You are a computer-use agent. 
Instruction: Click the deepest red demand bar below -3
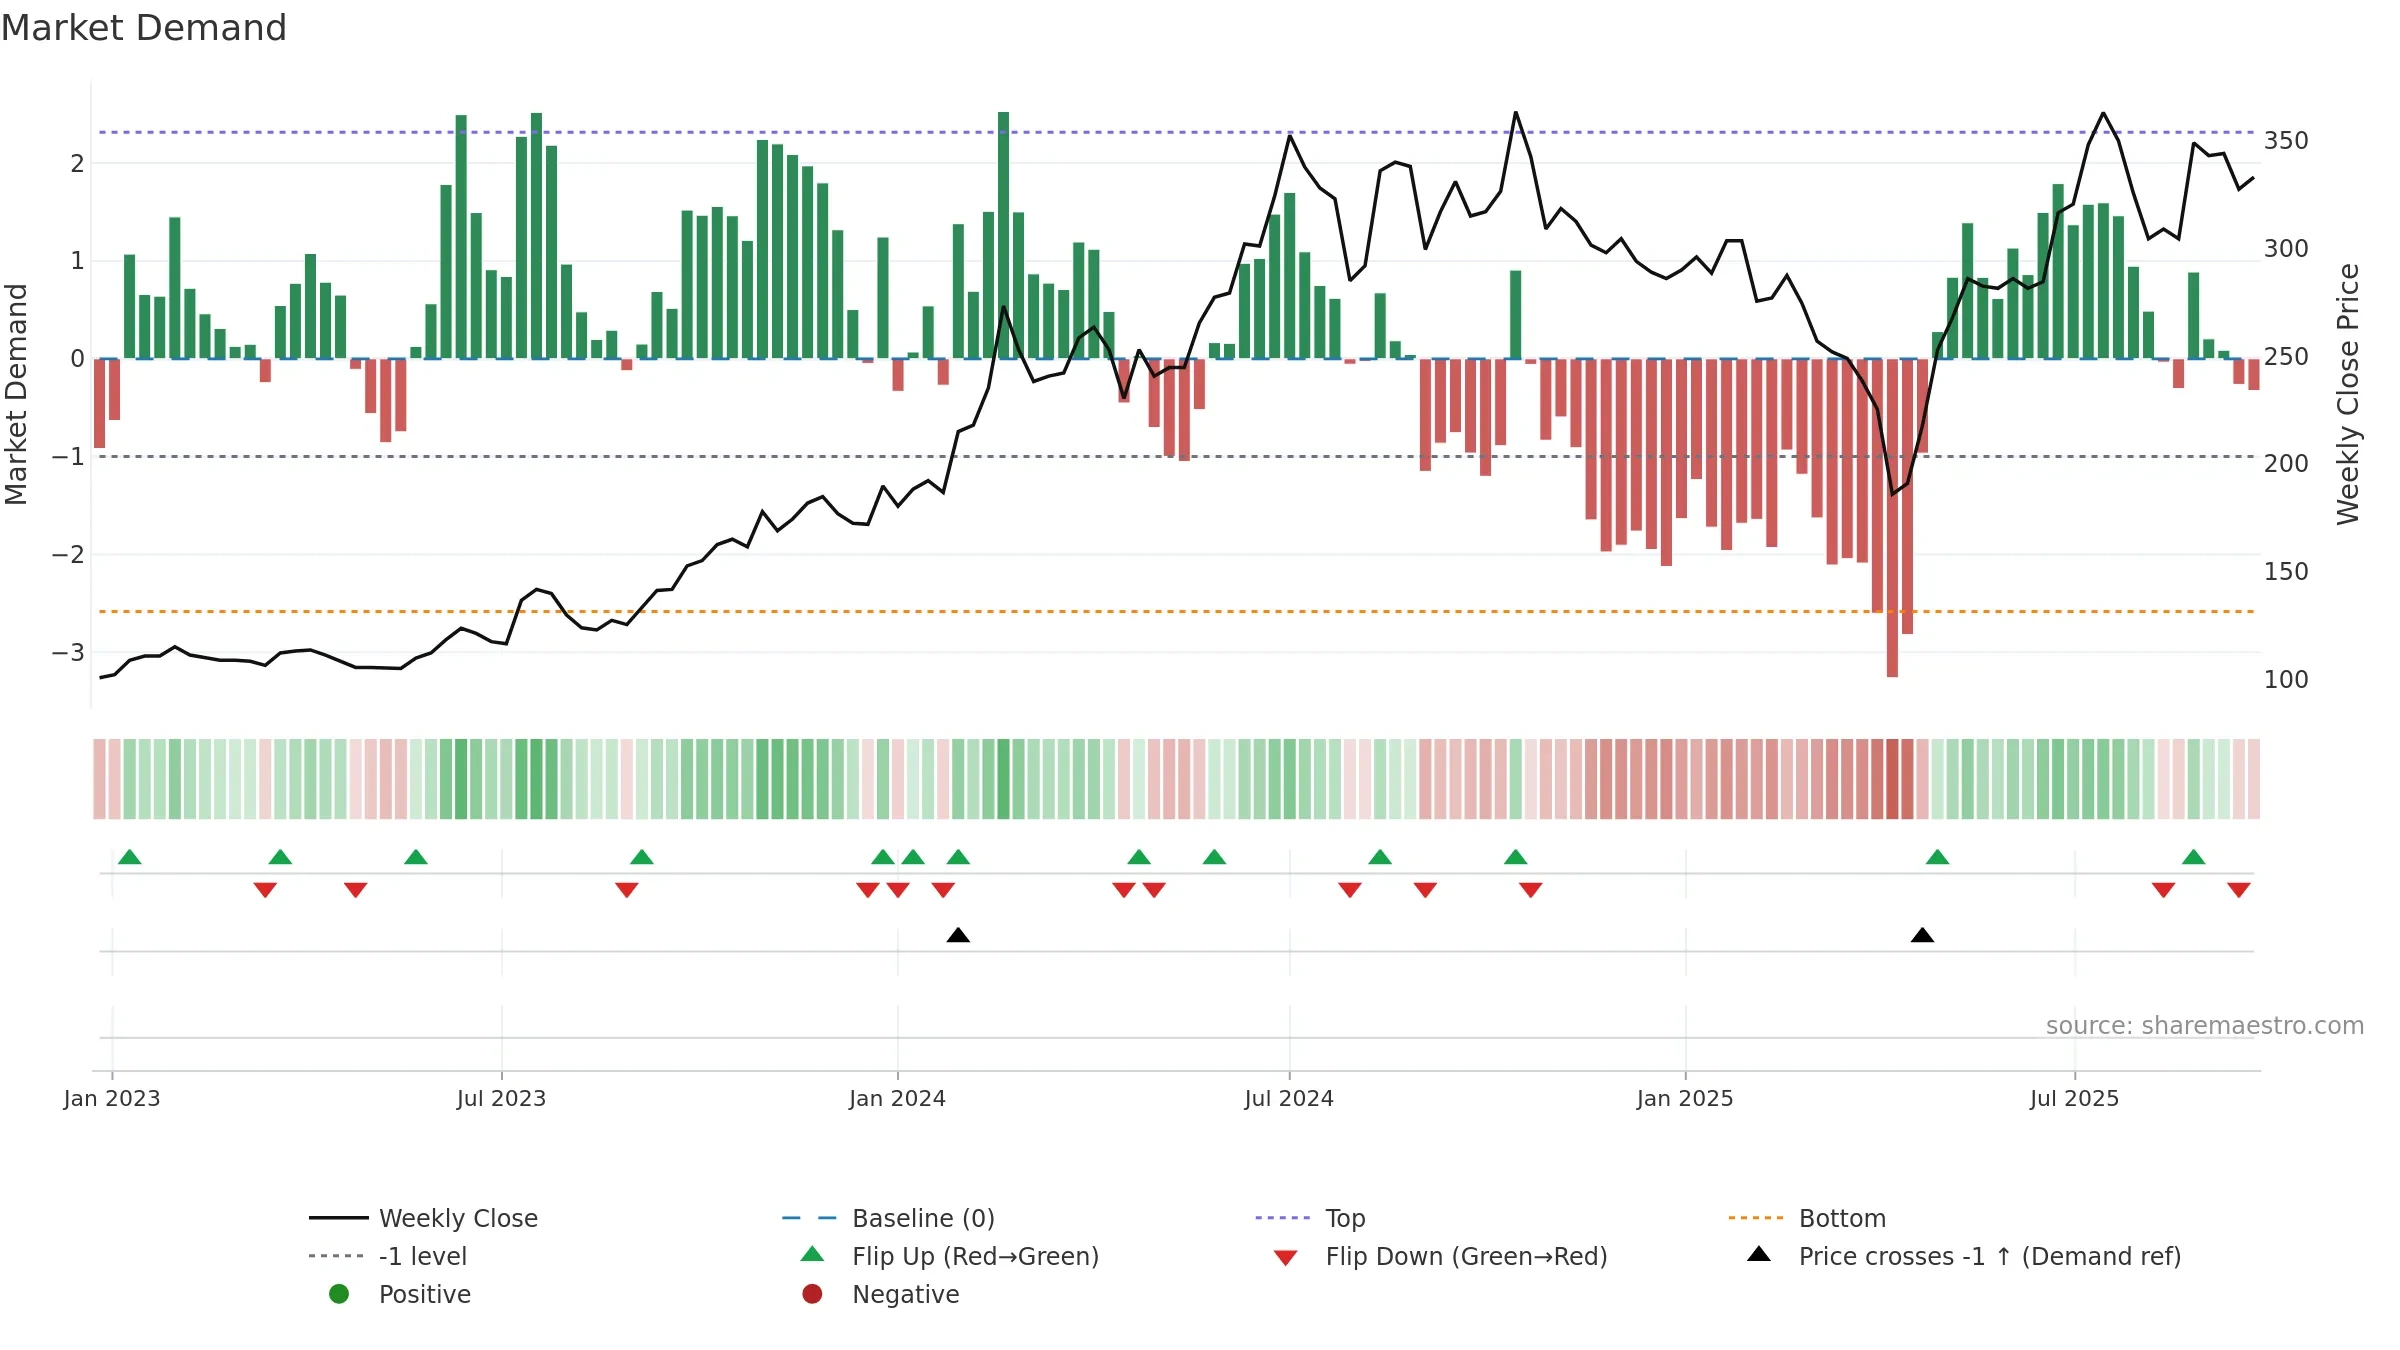pyautogui.click(x=1892, y=518)
